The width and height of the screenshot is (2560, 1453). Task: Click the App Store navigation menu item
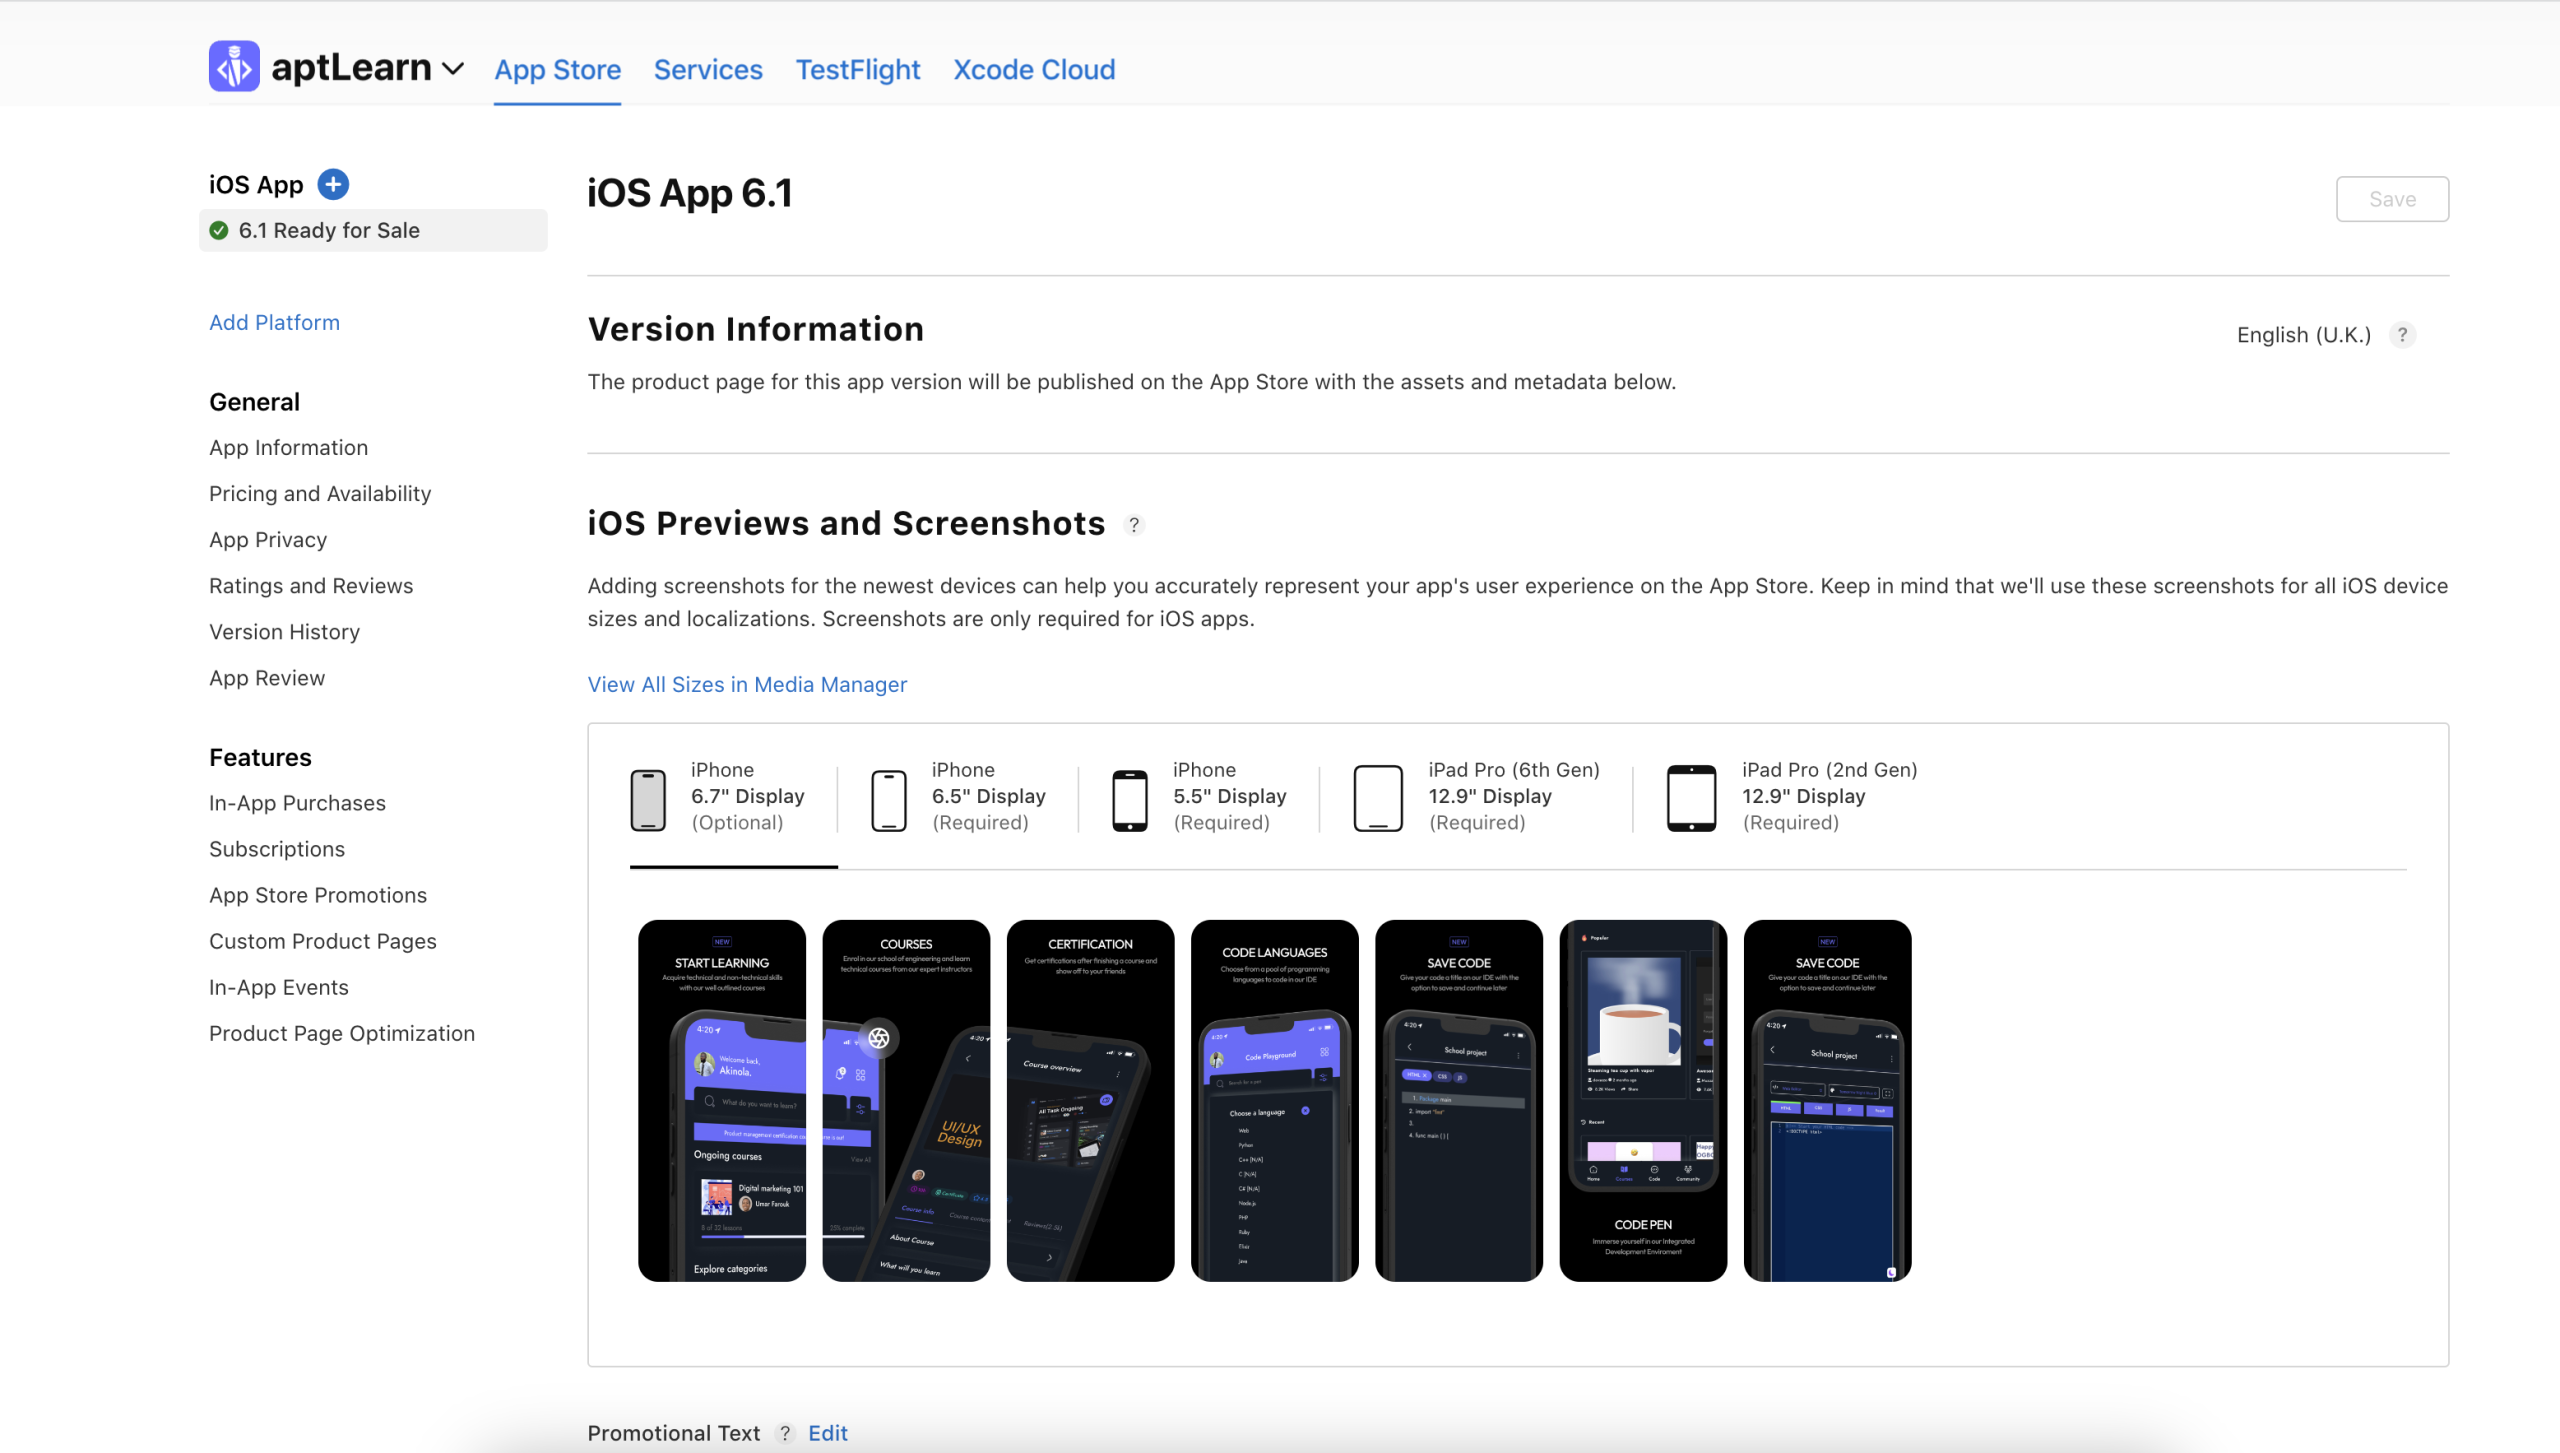557,70
